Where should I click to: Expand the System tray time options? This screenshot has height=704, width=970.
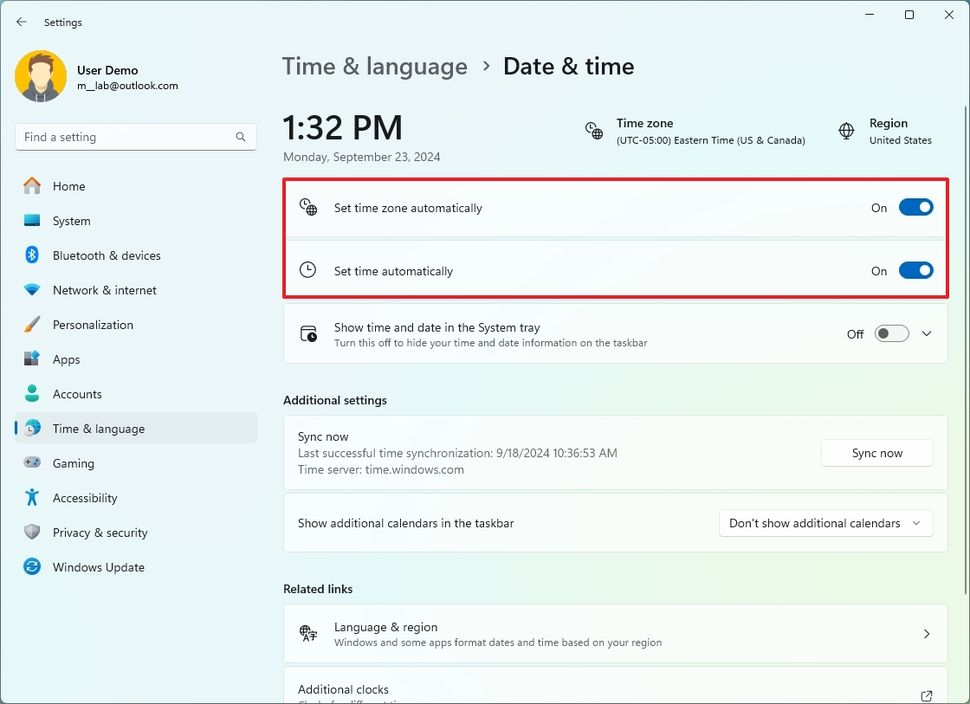926,333
